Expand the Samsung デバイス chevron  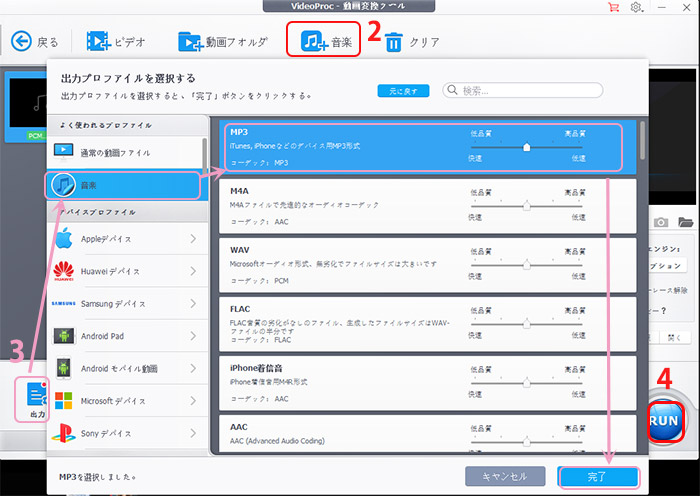[193, 304]
